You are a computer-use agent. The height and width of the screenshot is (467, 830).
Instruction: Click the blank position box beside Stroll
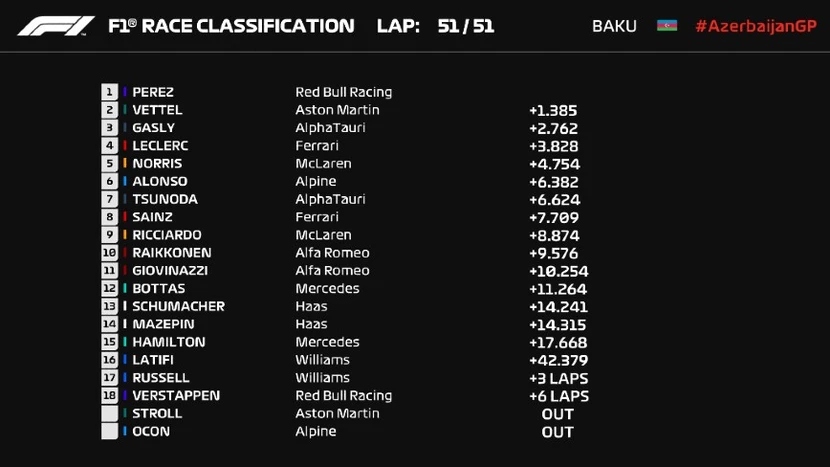[x=109, y=414]
